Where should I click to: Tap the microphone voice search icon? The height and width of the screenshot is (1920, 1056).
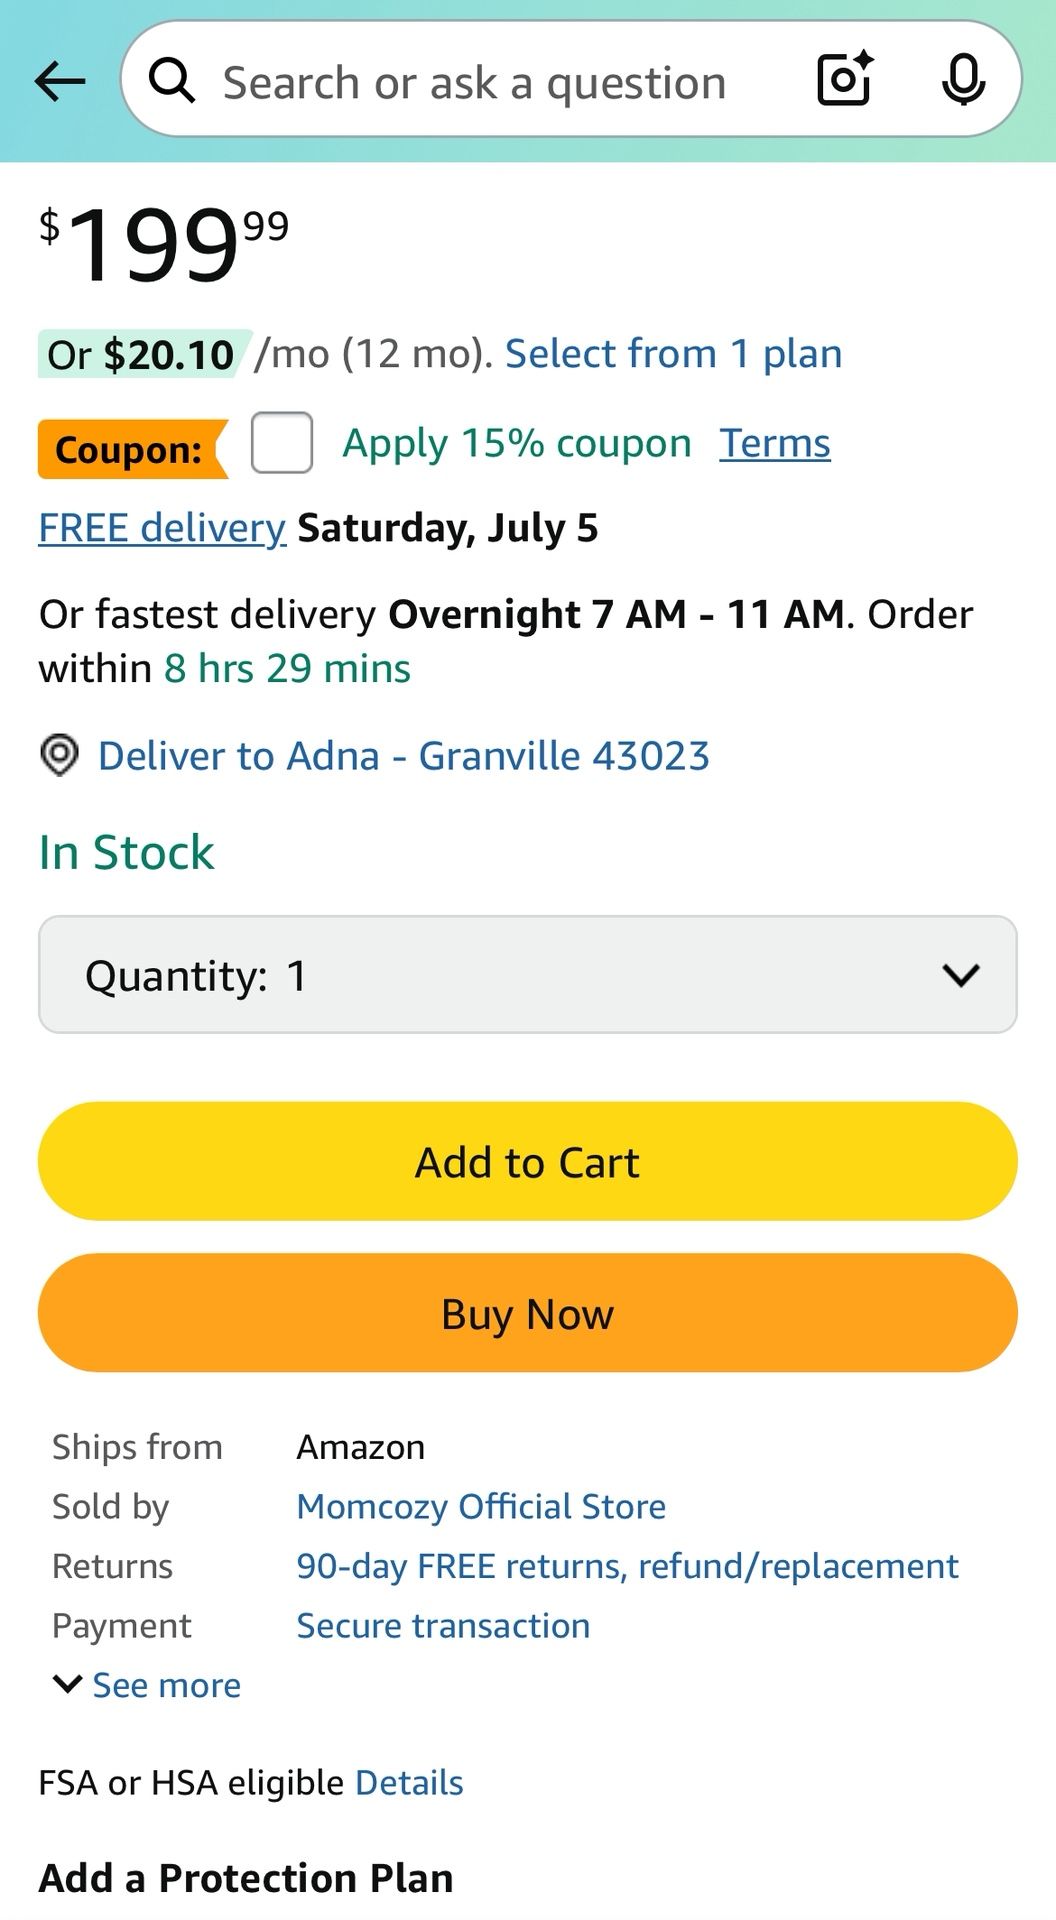[x=964, y=80]
